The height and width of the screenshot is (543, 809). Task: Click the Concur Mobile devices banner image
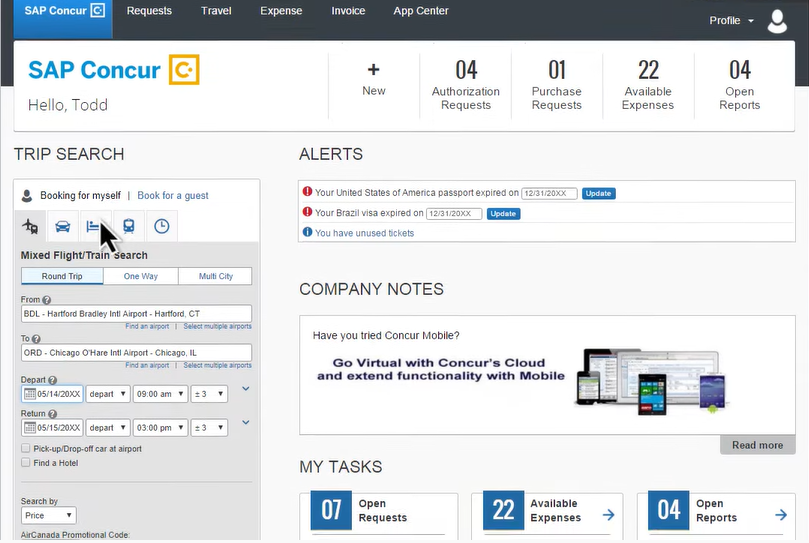click(x=652, y=382)
